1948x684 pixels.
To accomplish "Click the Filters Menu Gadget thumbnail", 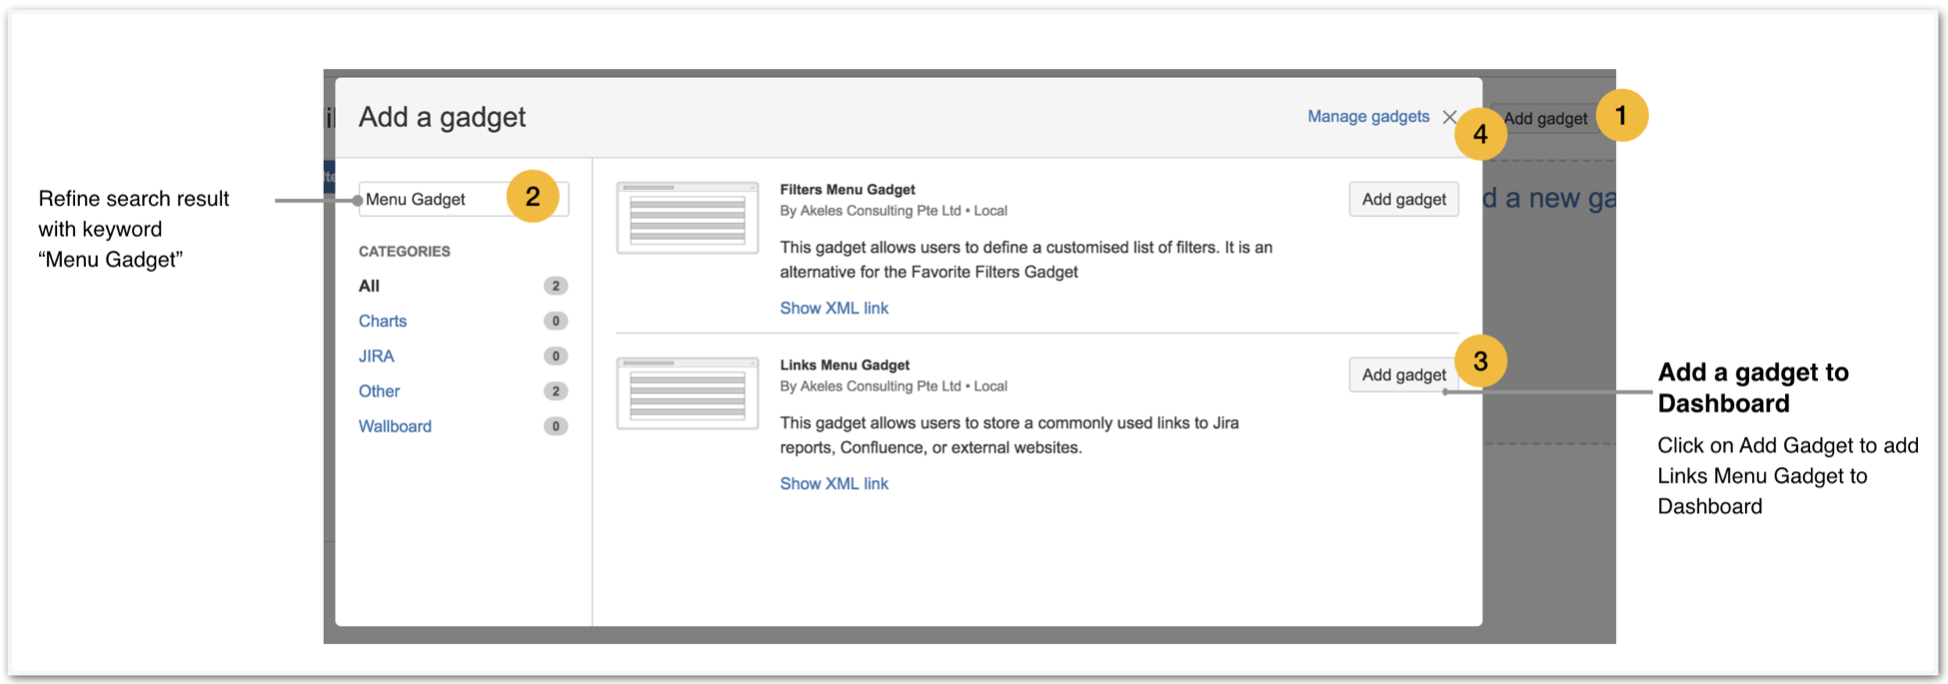I will pos(687,217).
